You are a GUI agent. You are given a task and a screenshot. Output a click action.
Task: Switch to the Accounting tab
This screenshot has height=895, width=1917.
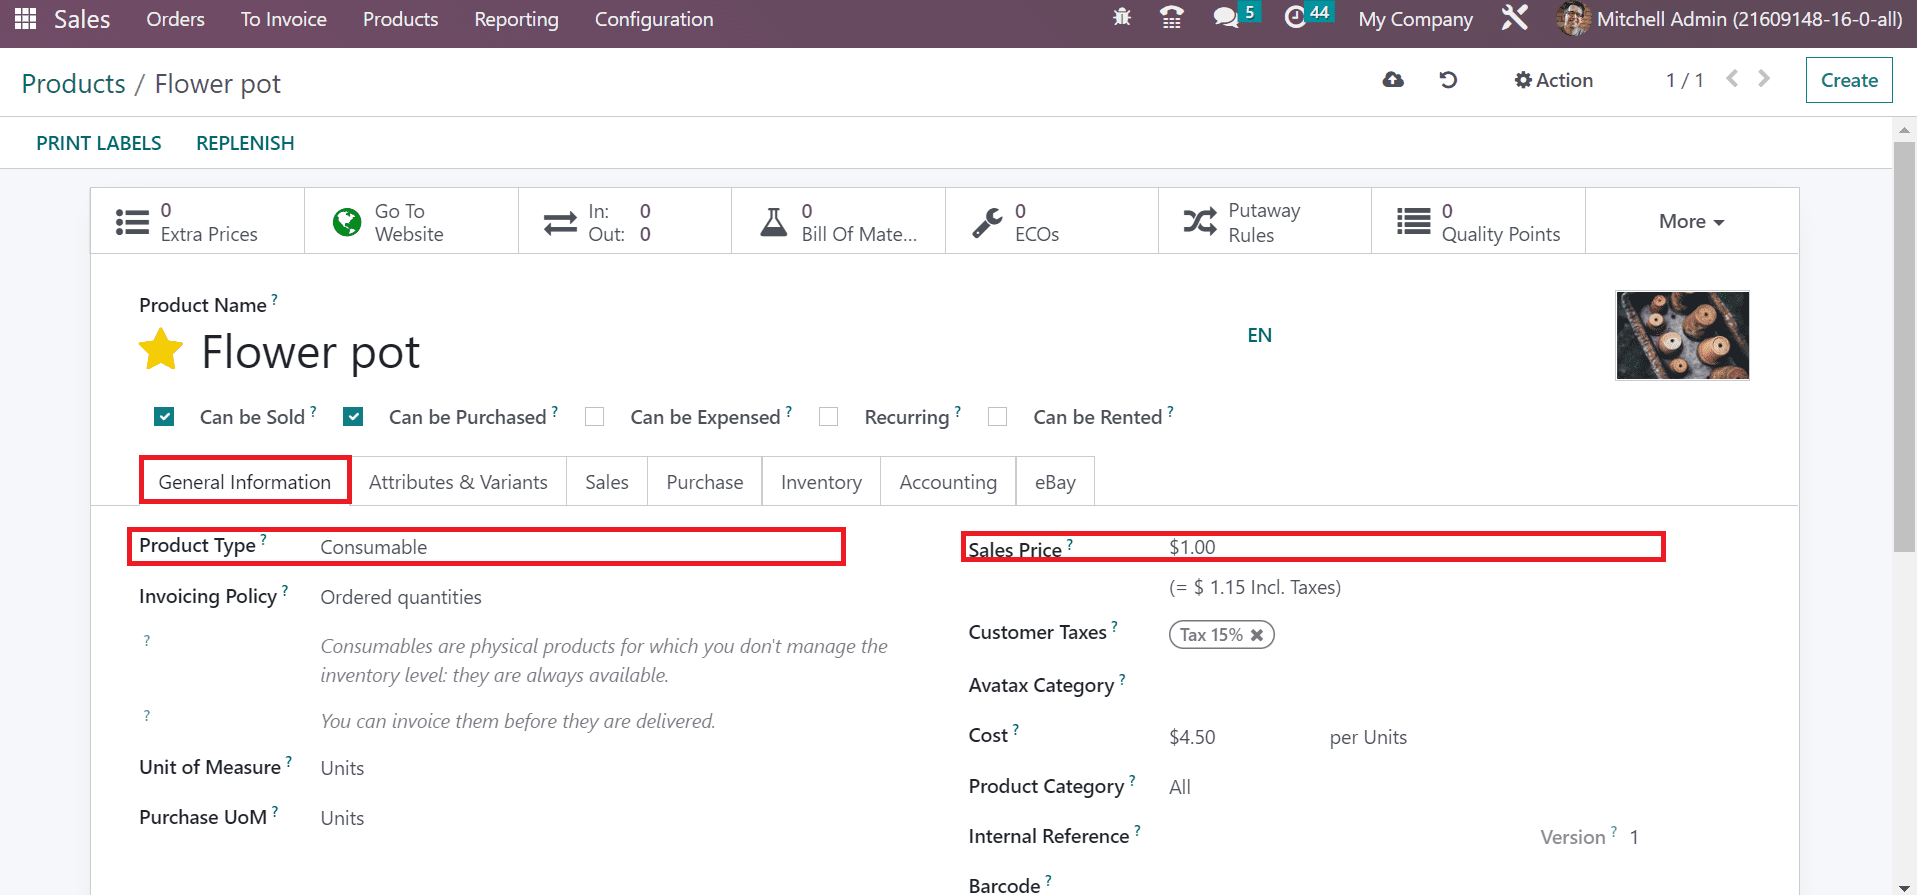coord(948,482)
